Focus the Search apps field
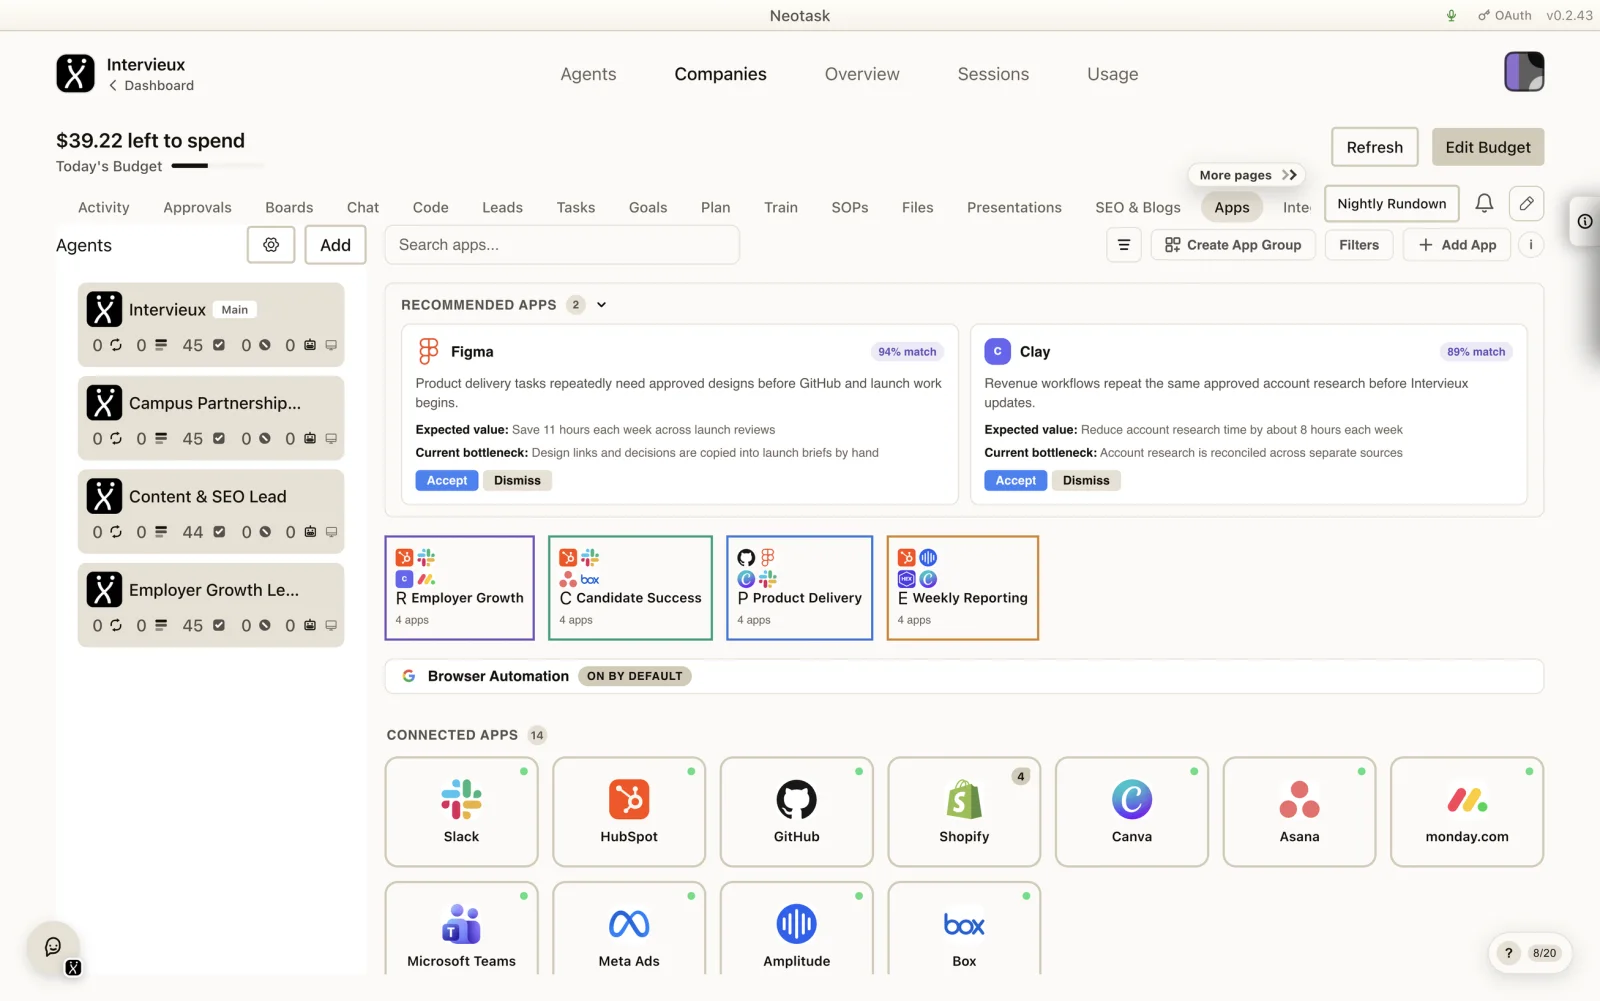The image size is (1600, 1001). (x=562, y=245)
